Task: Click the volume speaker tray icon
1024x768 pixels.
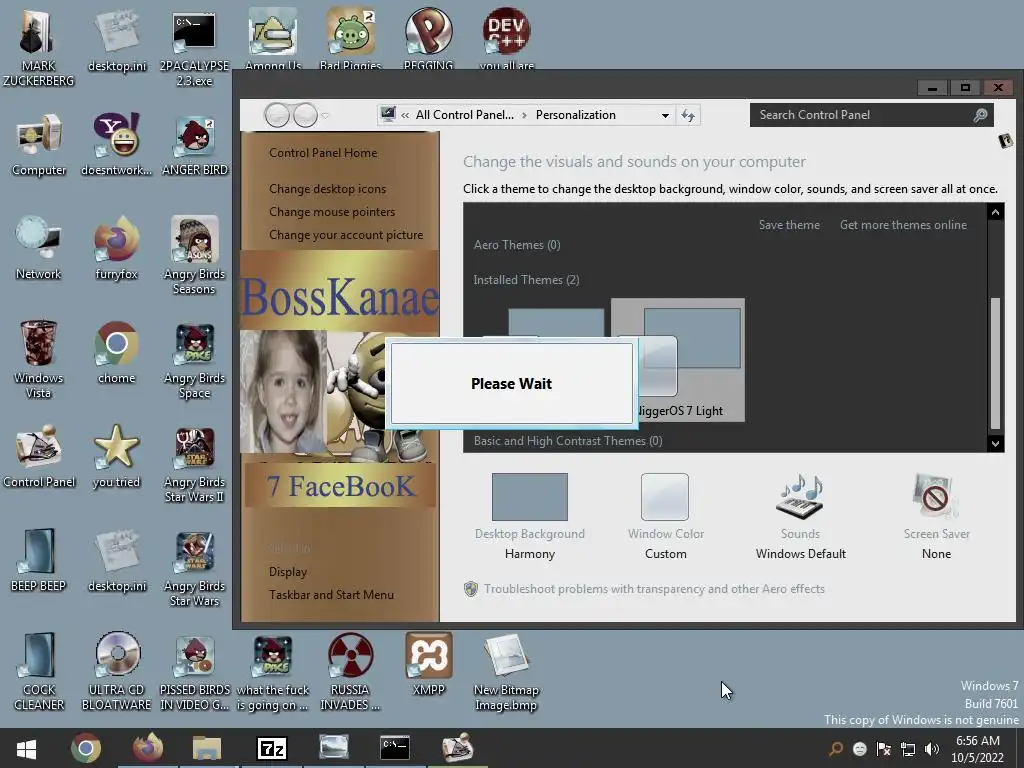Action: 931,749
